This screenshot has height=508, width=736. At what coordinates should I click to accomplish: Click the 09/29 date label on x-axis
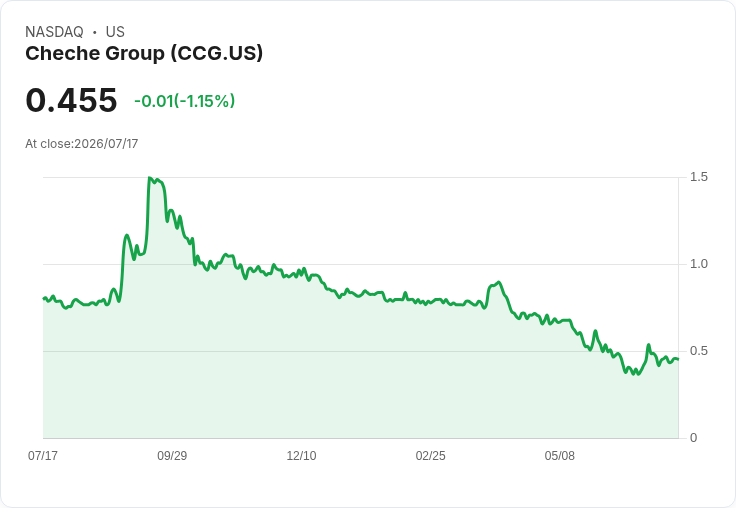click(172, 455)
